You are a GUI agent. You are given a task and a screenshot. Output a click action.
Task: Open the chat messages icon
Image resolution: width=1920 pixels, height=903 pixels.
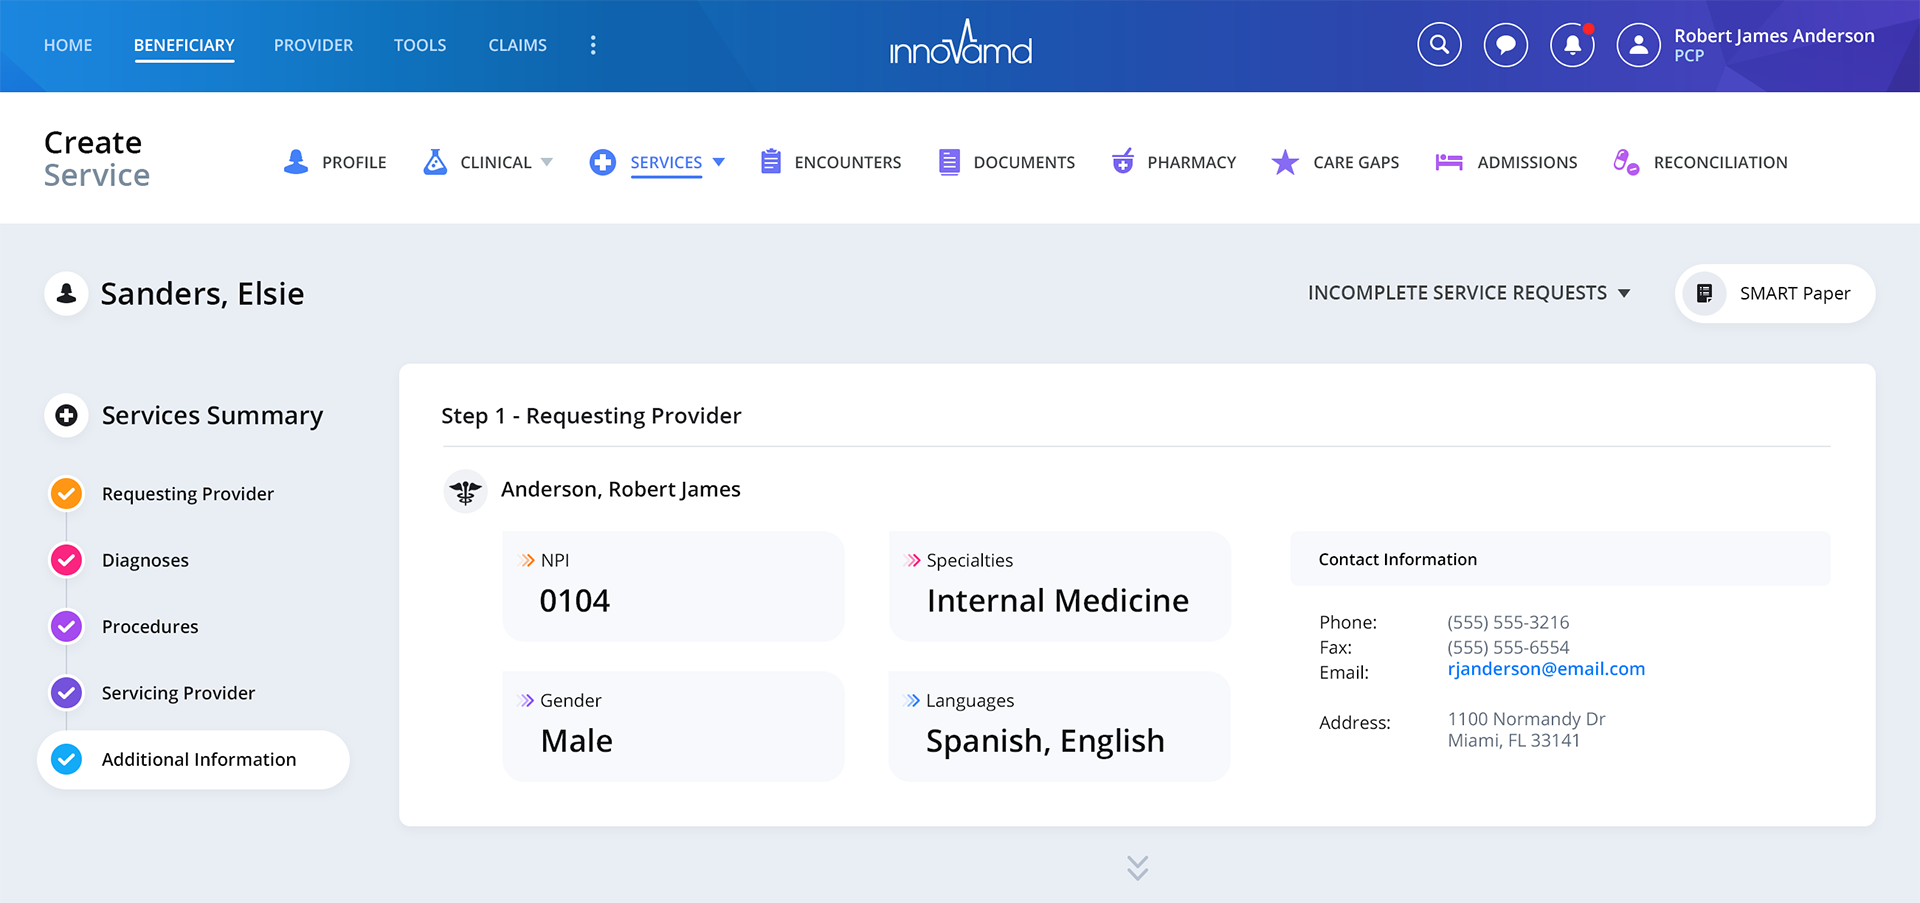(1506, 45)
